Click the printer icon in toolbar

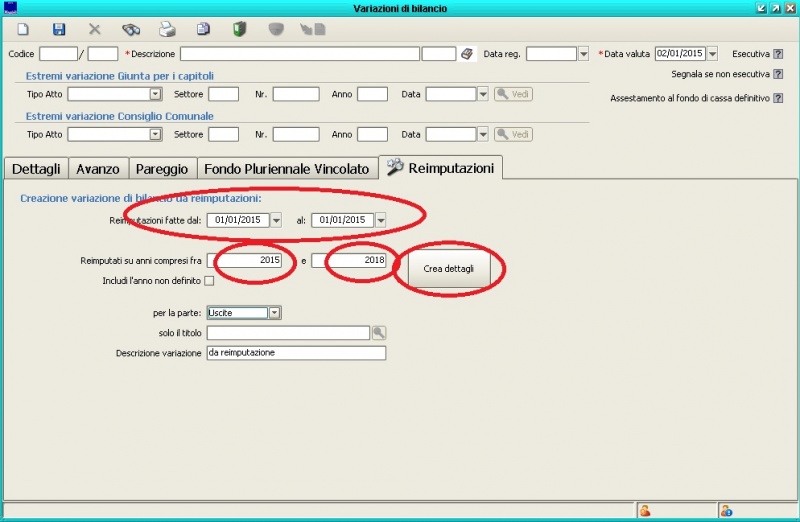point(167,30)
